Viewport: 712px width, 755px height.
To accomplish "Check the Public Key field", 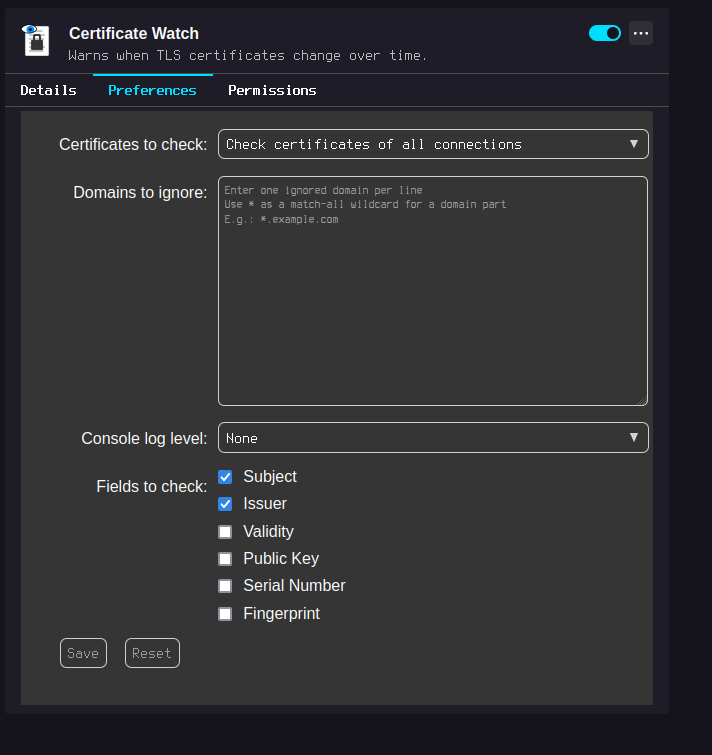I will [x=225, y=559].
